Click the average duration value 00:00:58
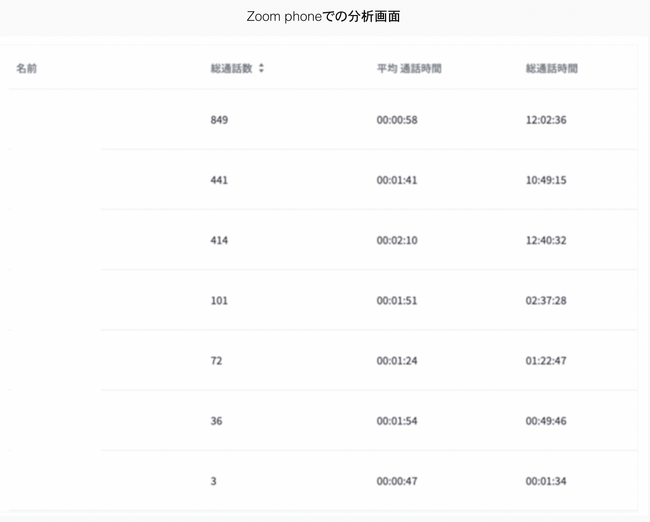The height and width of the screenshot is (522, 650). (x=398, y=120)
